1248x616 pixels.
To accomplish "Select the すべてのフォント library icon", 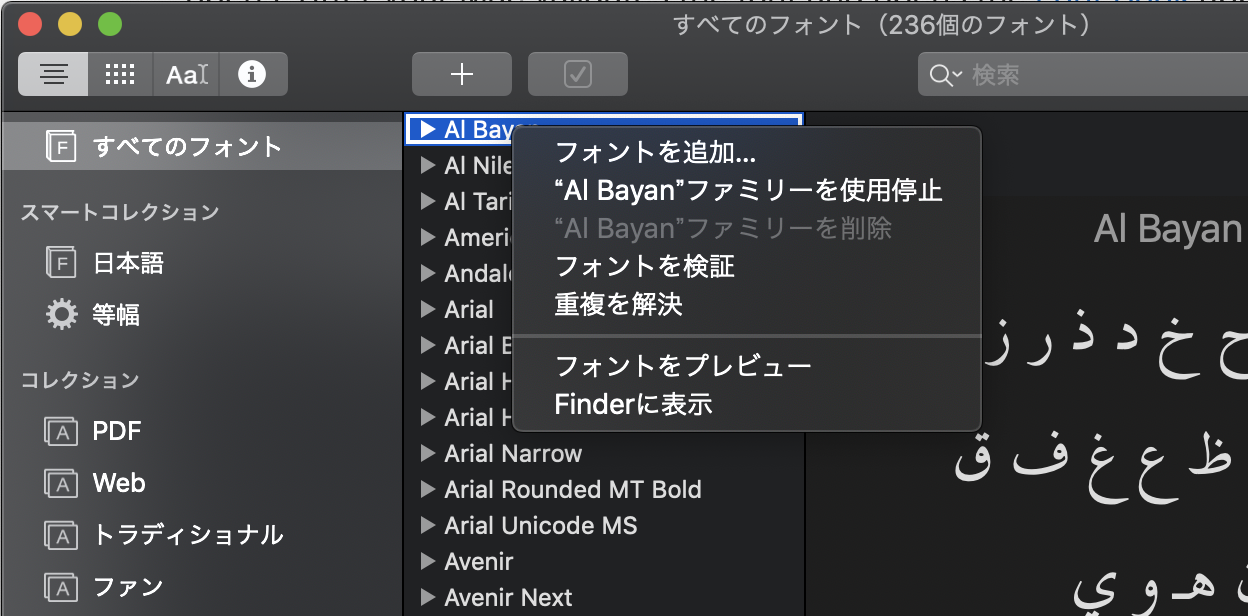I will click(61, 147).
